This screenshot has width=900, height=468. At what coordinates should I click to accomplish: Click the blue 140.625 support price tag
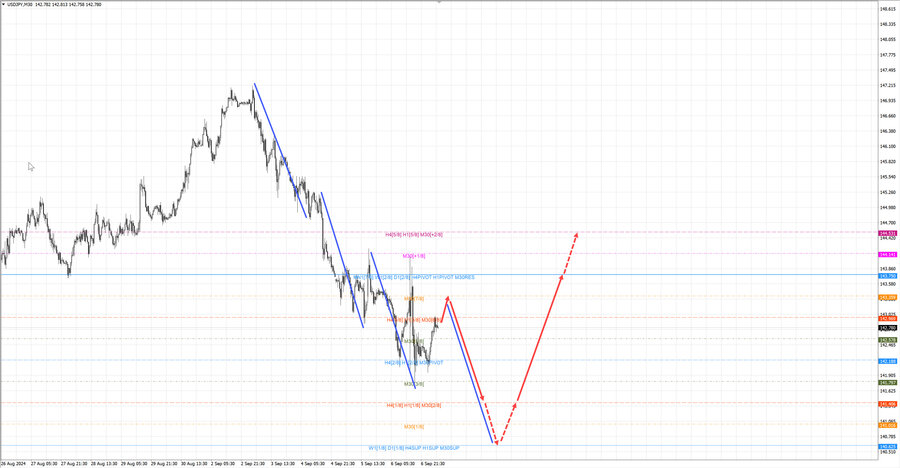point(888,446)
